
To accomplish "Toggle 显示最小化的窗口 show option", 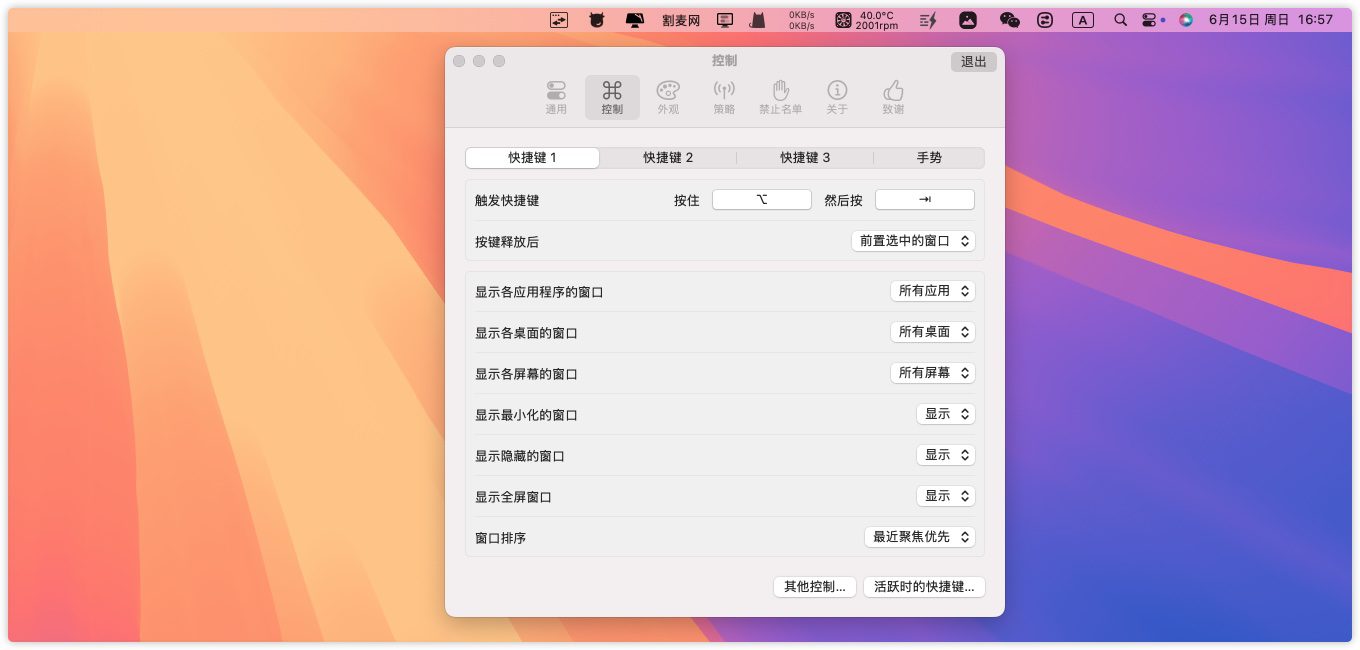I will (x=945, y=414).
